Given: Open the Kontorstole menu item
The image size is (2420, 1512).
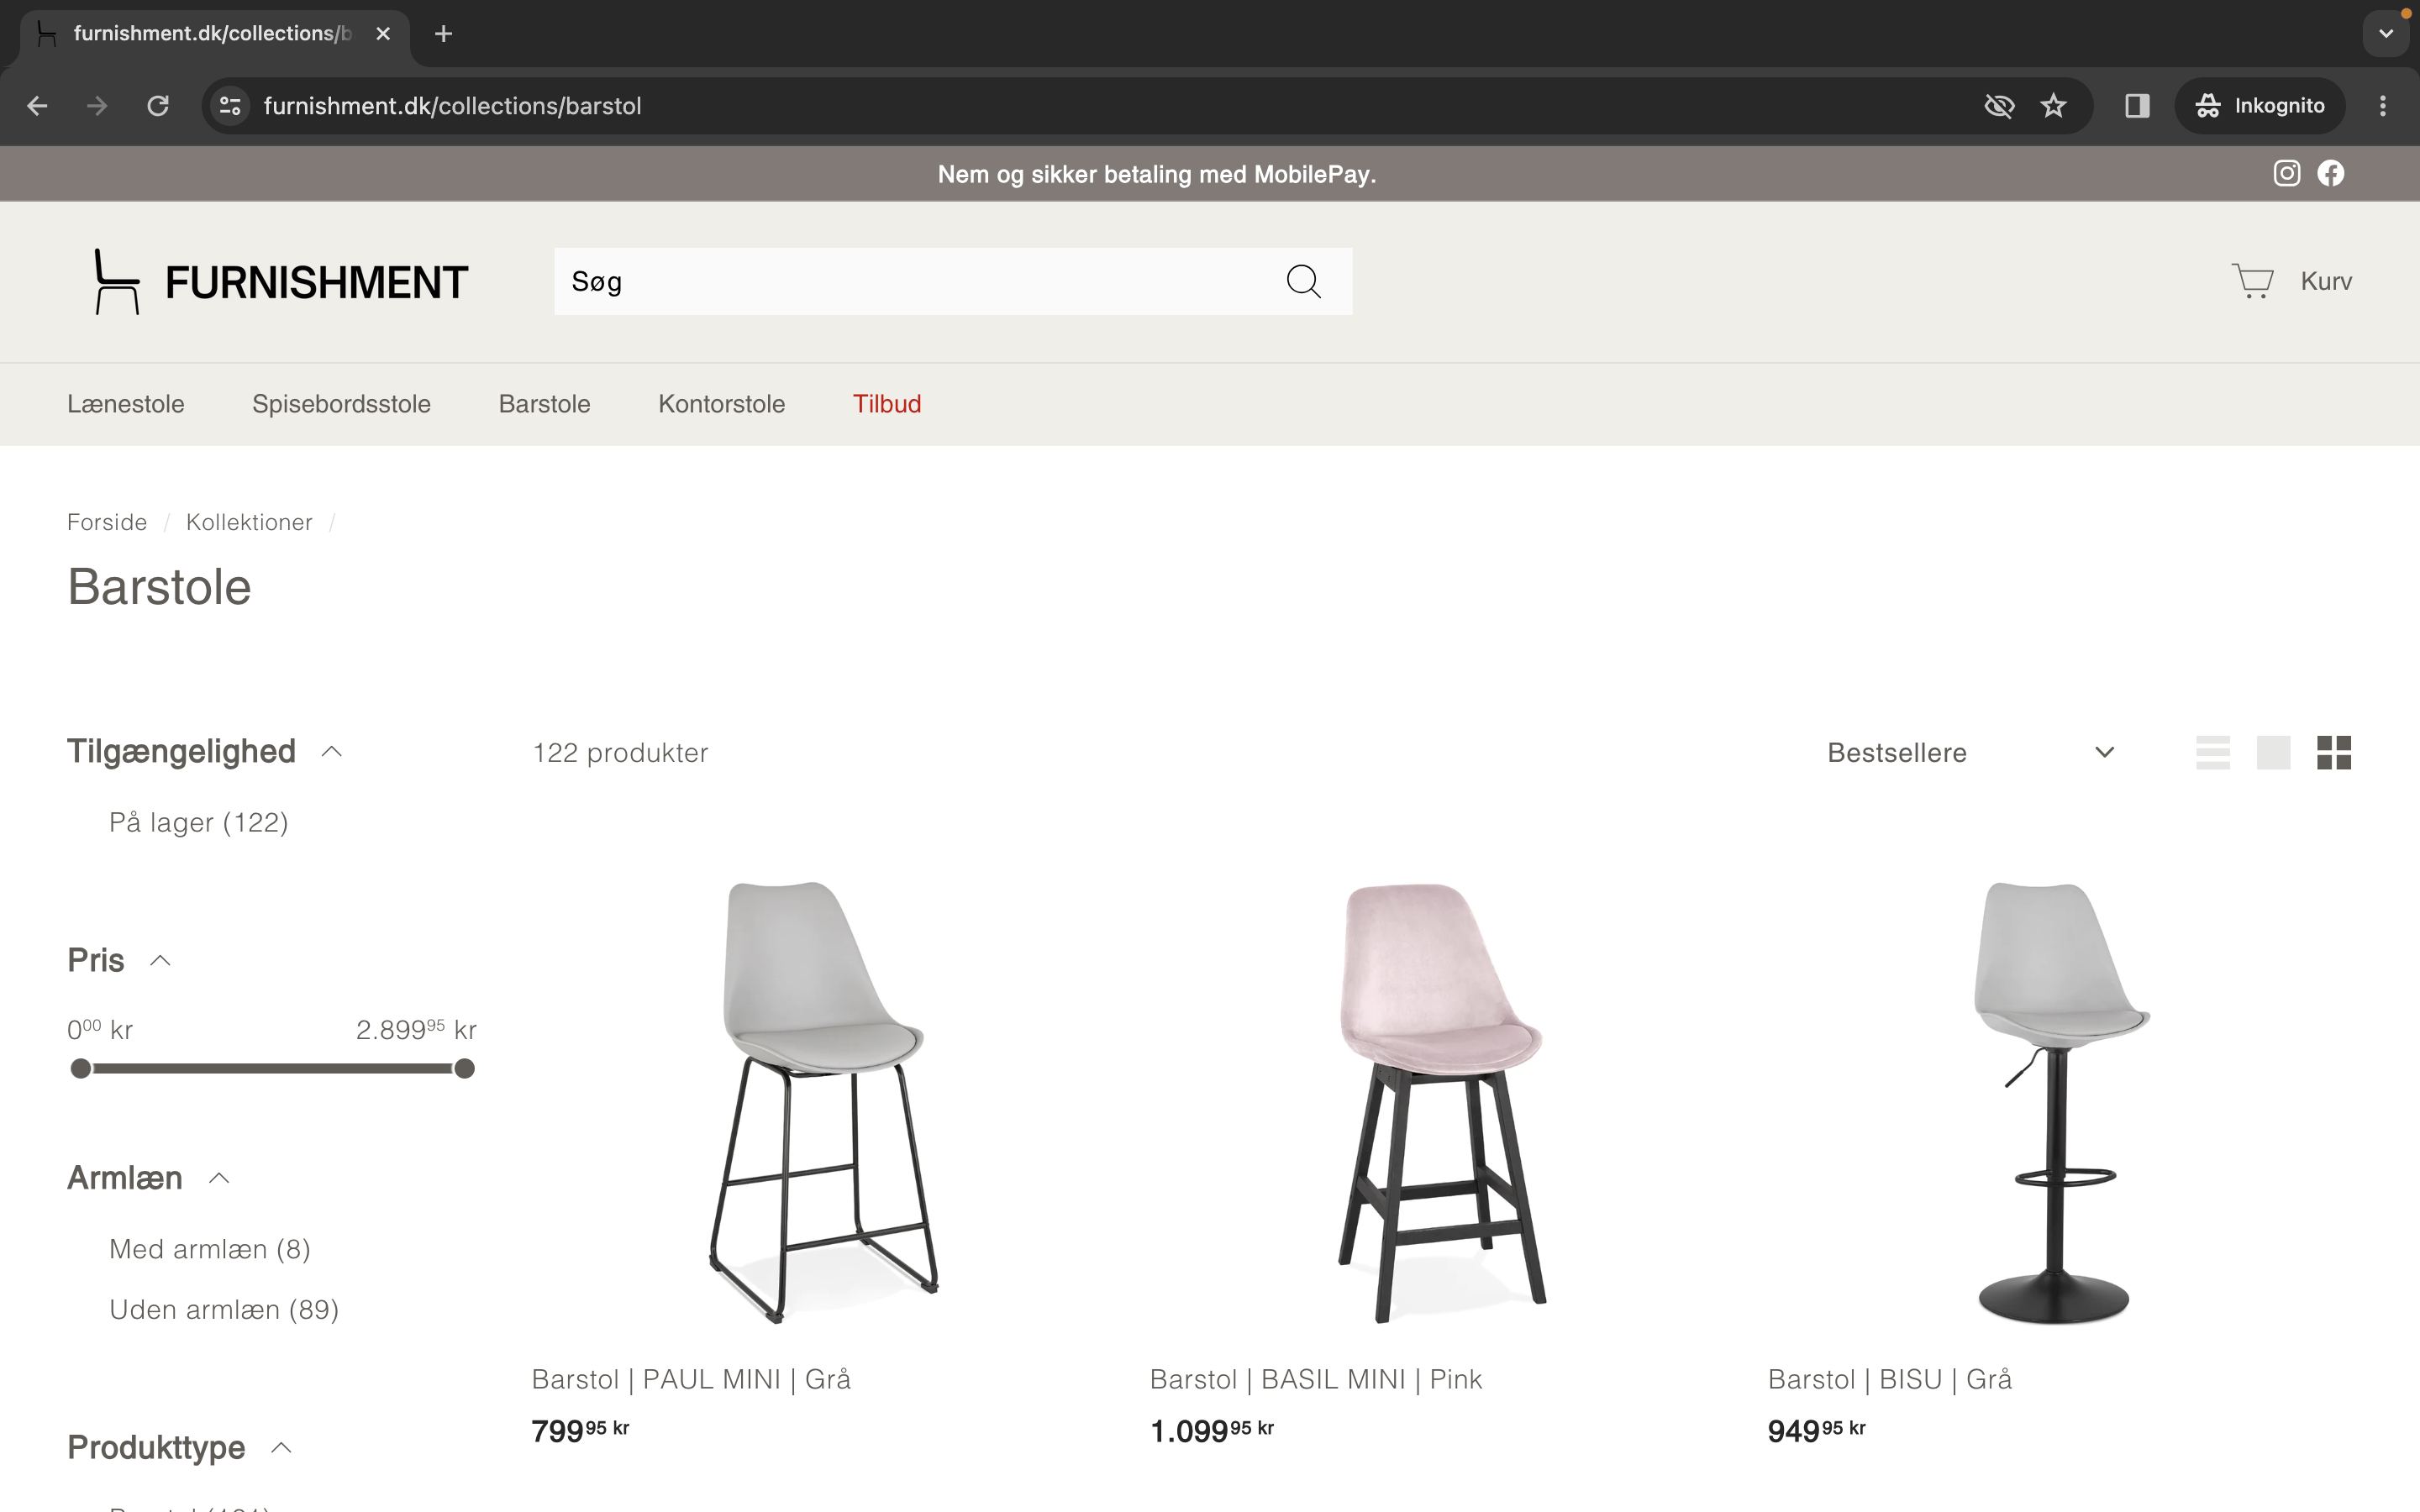Looking at the screenshot, I should [721, 404].
